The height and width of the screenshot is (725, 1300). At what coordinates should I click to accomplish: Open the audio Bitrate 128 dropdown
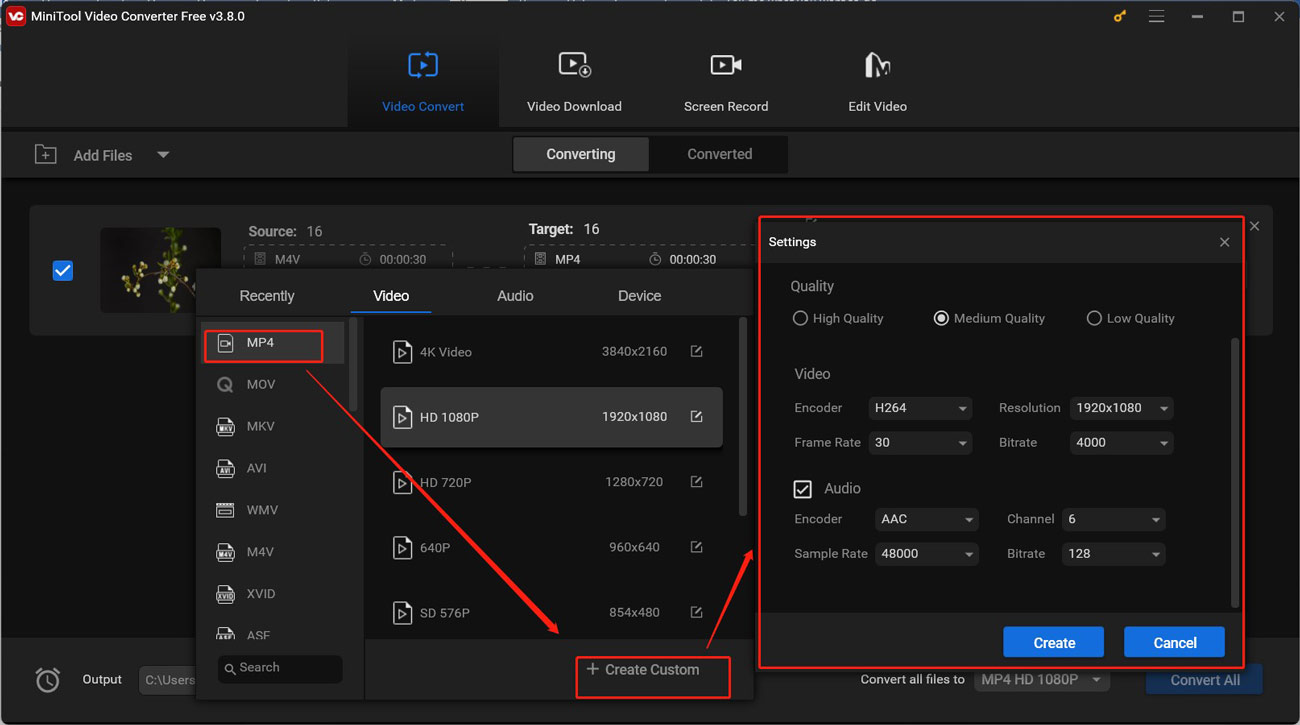1113,554
